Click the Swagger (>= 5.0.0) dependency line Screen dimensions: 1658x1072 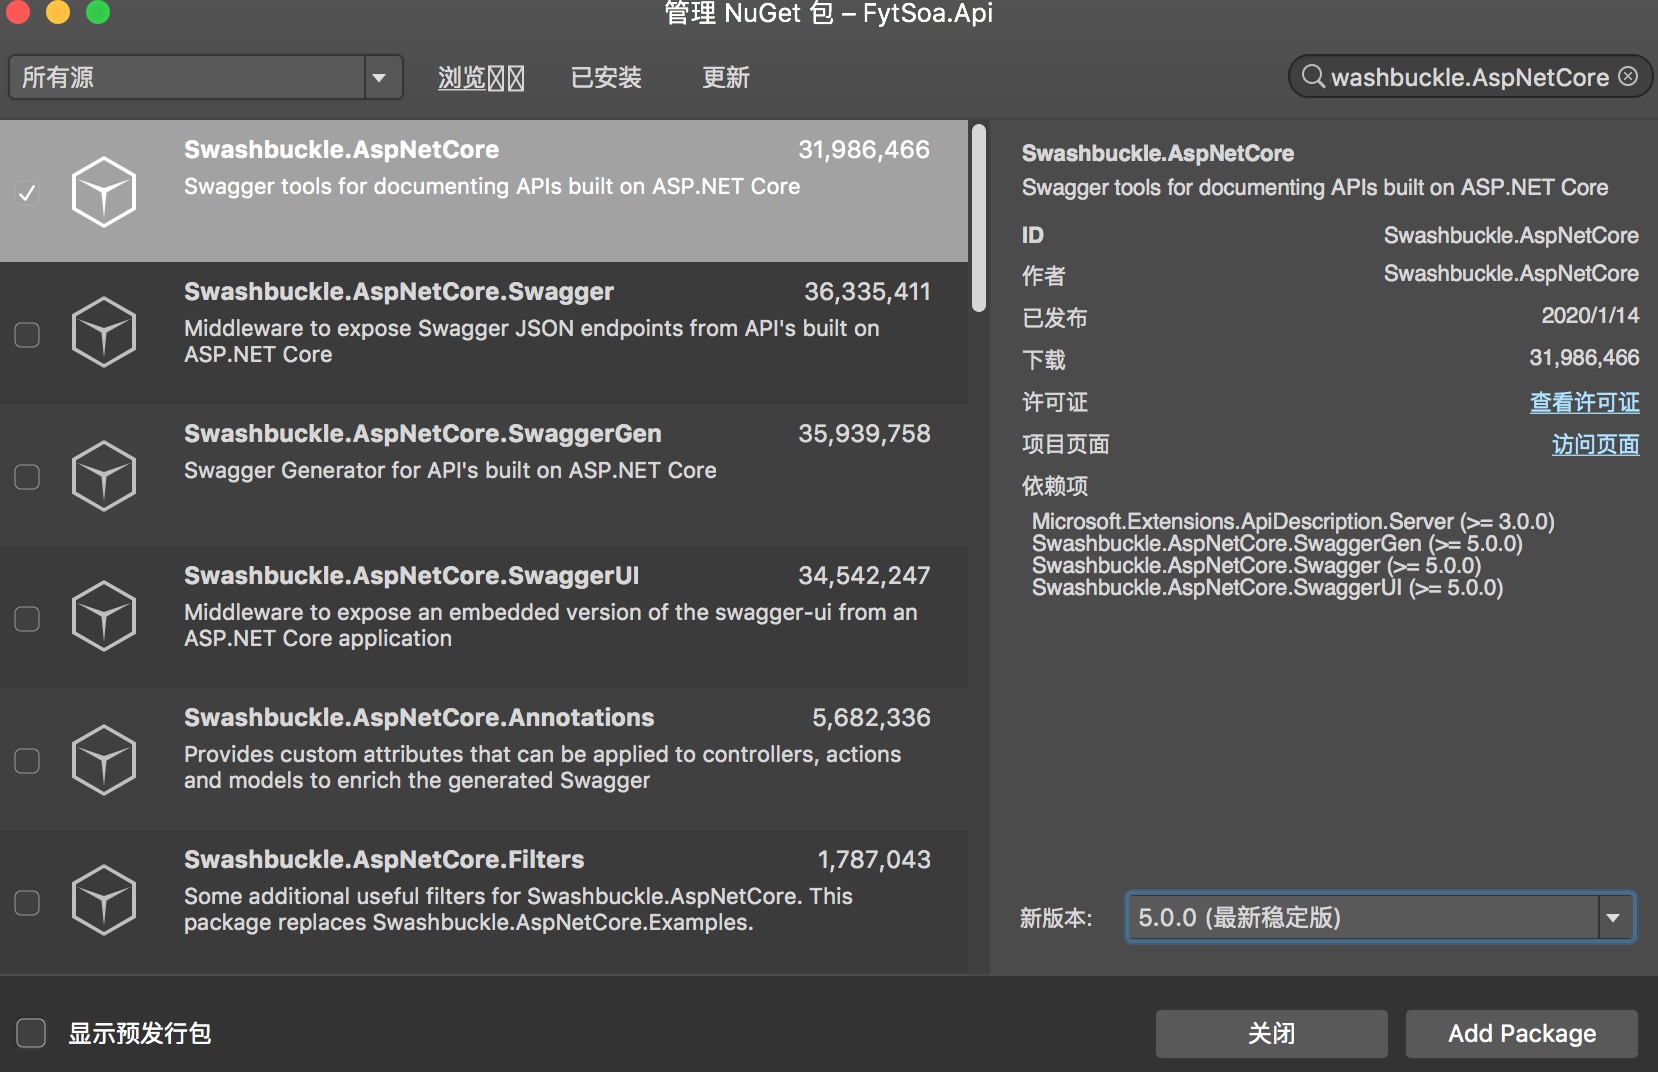pyautogui.click(x=1256, y=565)
